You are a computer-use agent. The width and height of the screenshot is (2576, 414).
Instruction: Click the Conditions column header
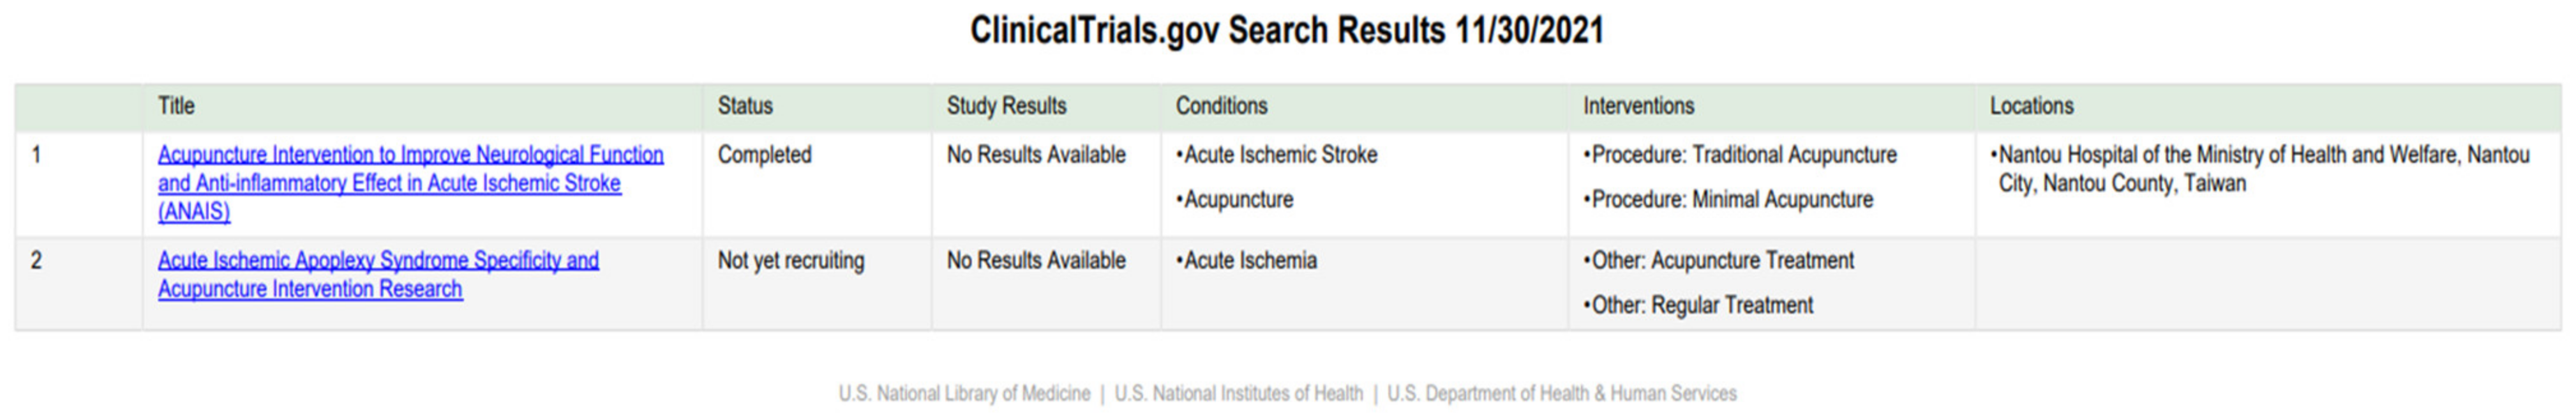pyautogui.click(x=1221, y=106)
